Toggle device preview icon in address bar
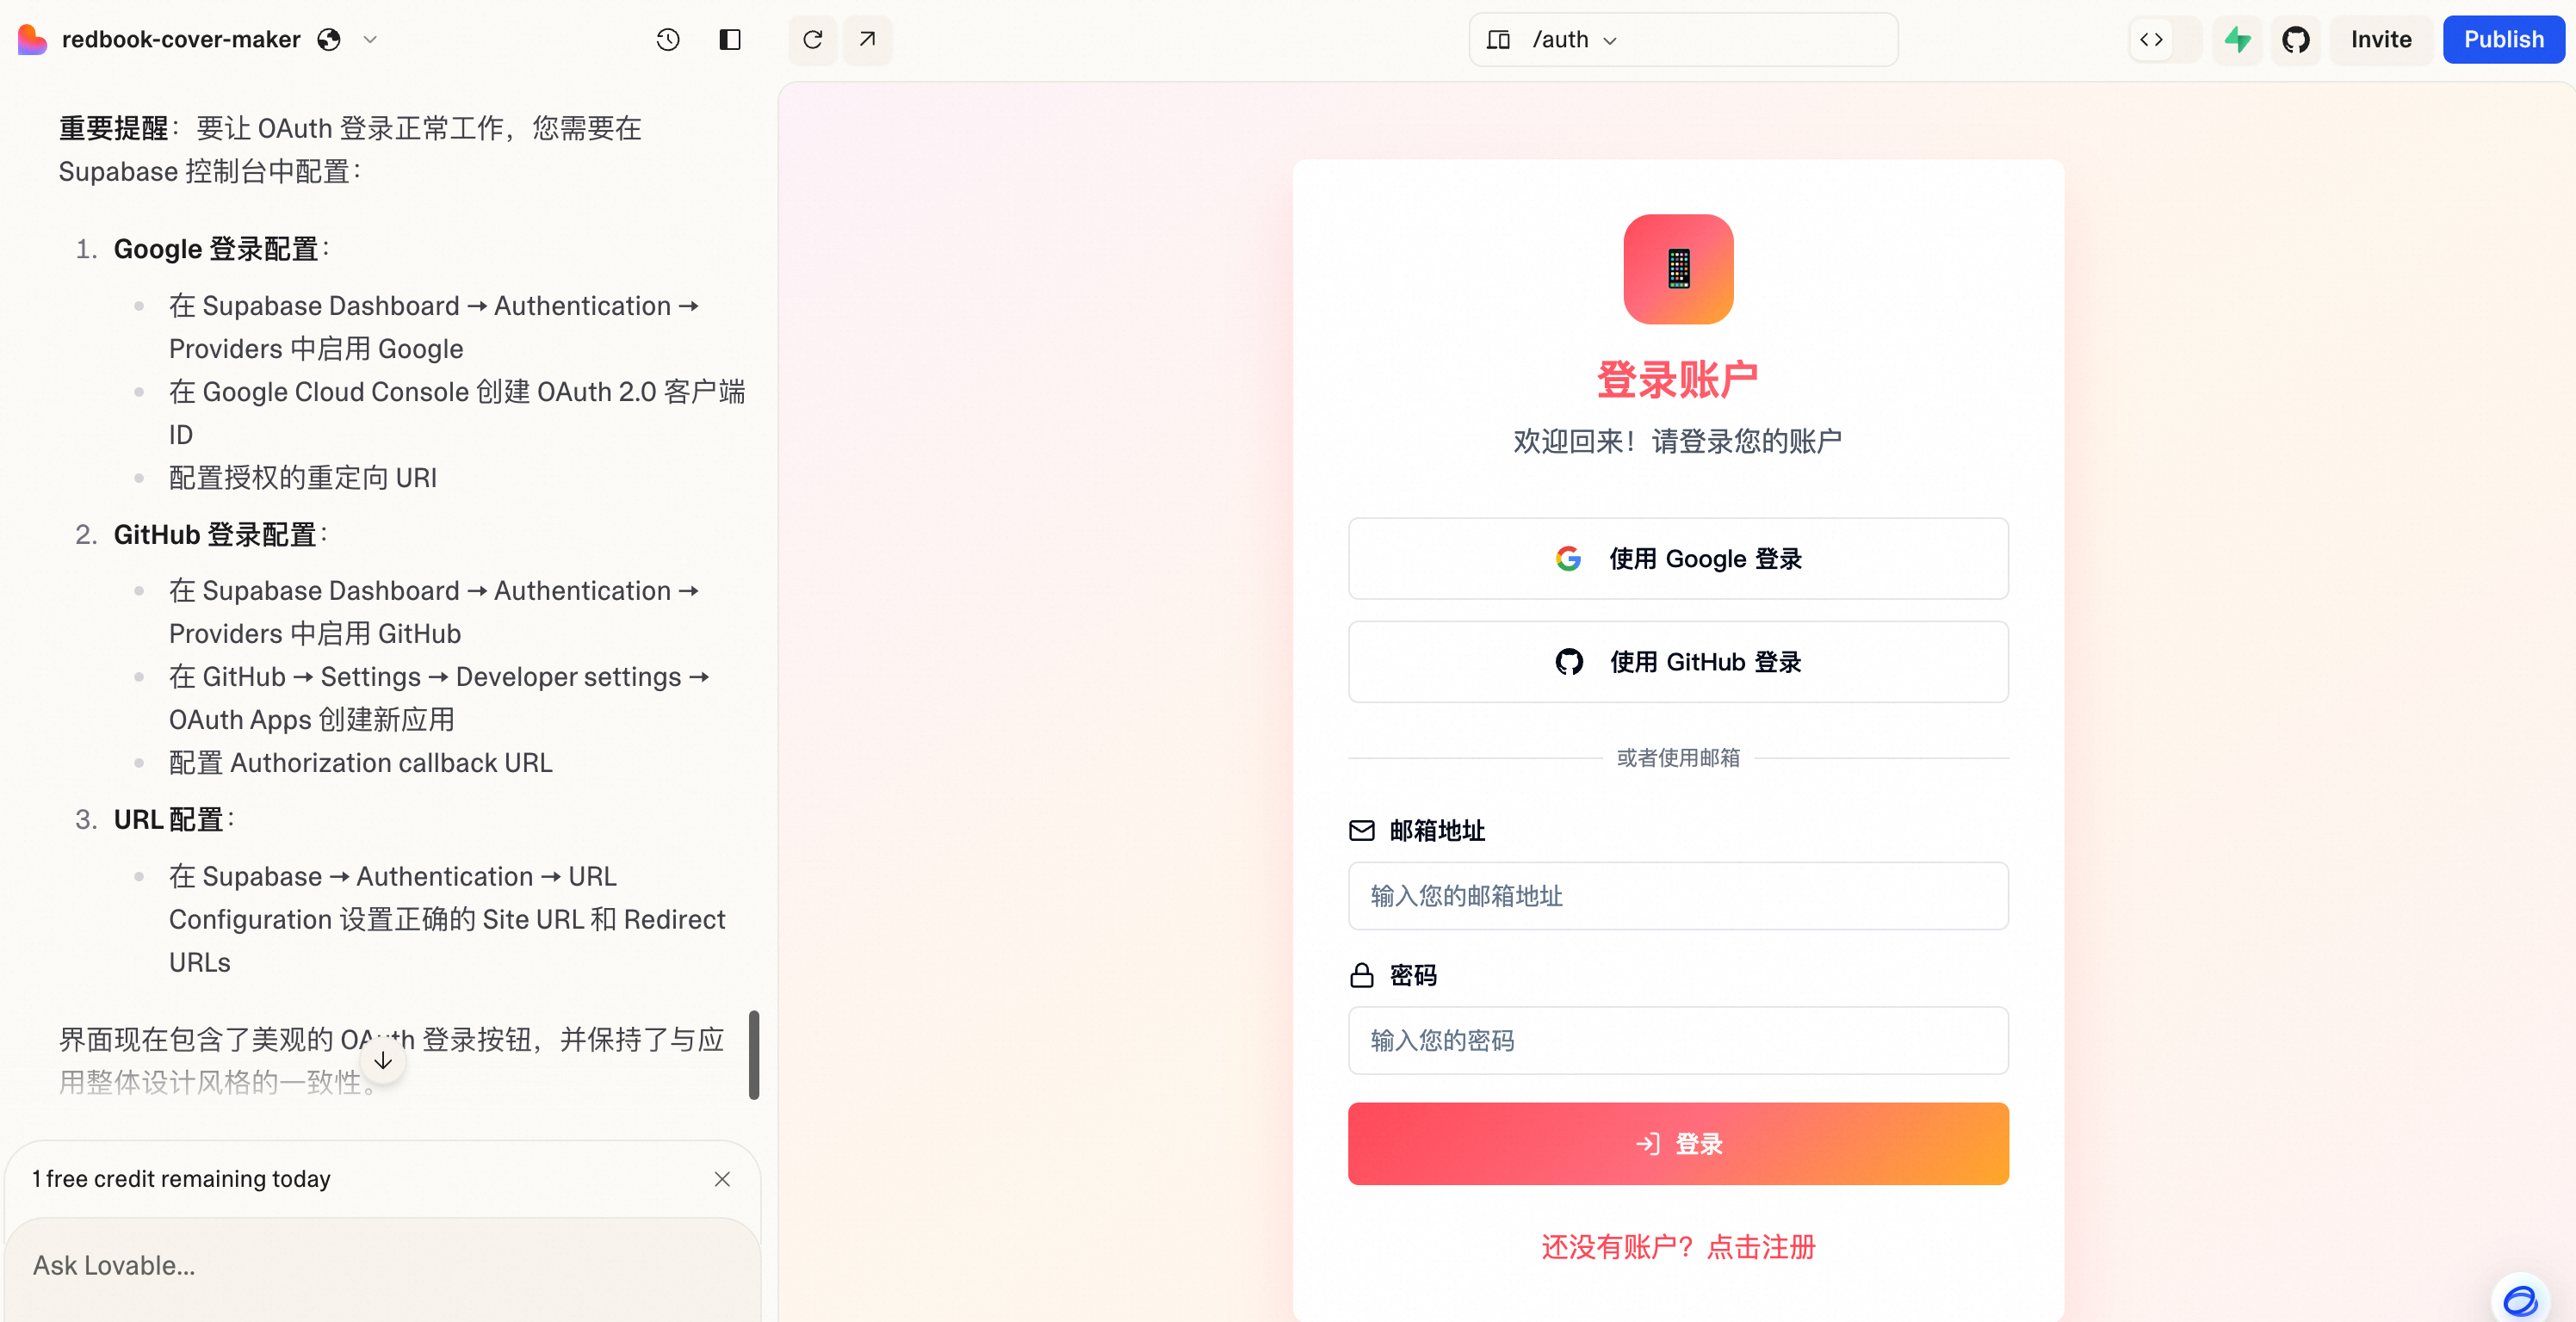Image resolution: width=2576 pixels, height=1322 pixels. (1498, 40)
